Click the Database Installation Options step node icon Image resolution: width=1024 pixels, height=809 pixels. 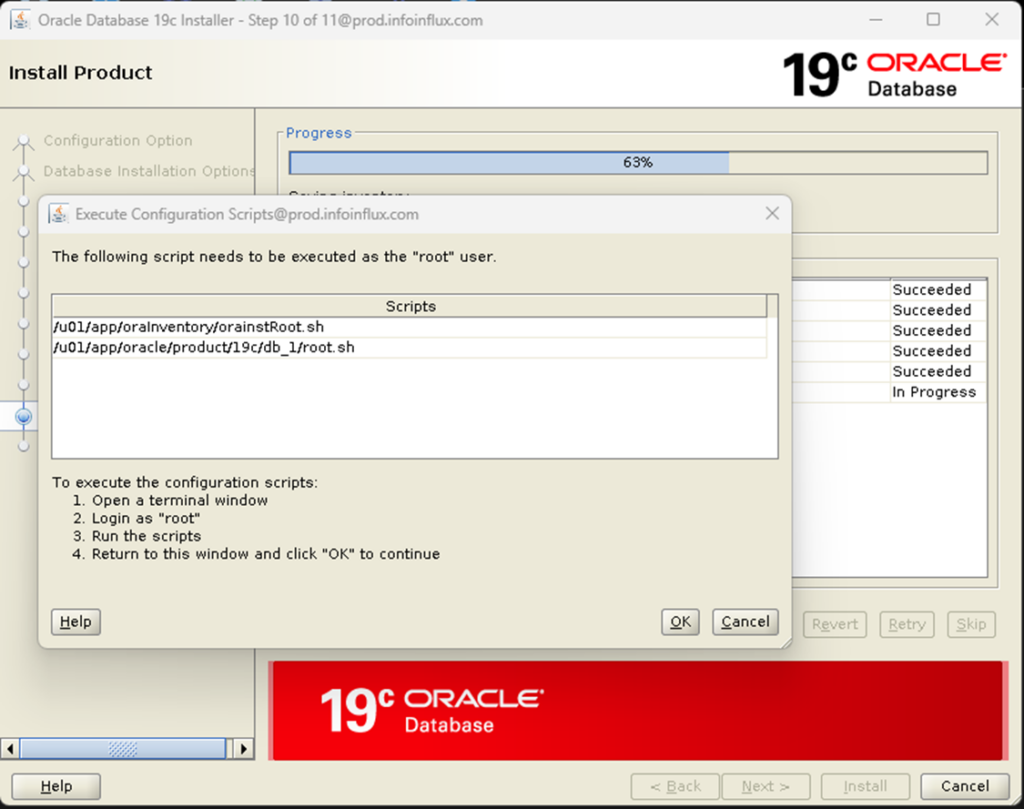click(x=22, y=171)
